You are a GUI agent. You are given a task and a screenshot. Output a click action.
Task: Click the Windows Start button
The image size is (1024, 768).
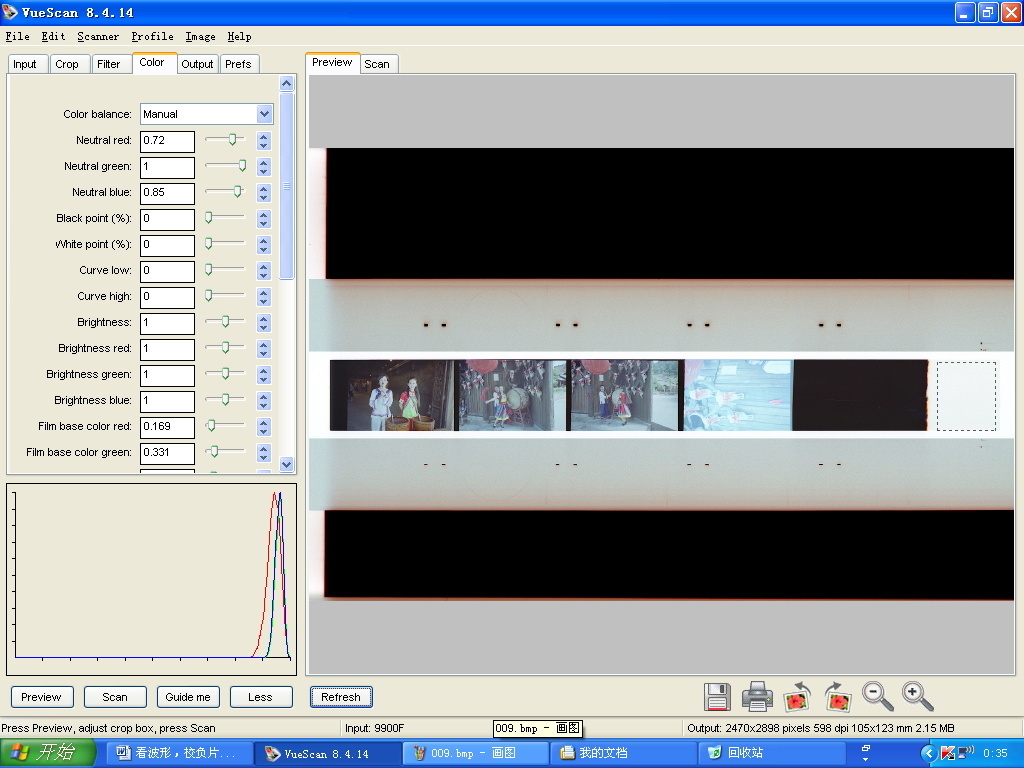50,753
